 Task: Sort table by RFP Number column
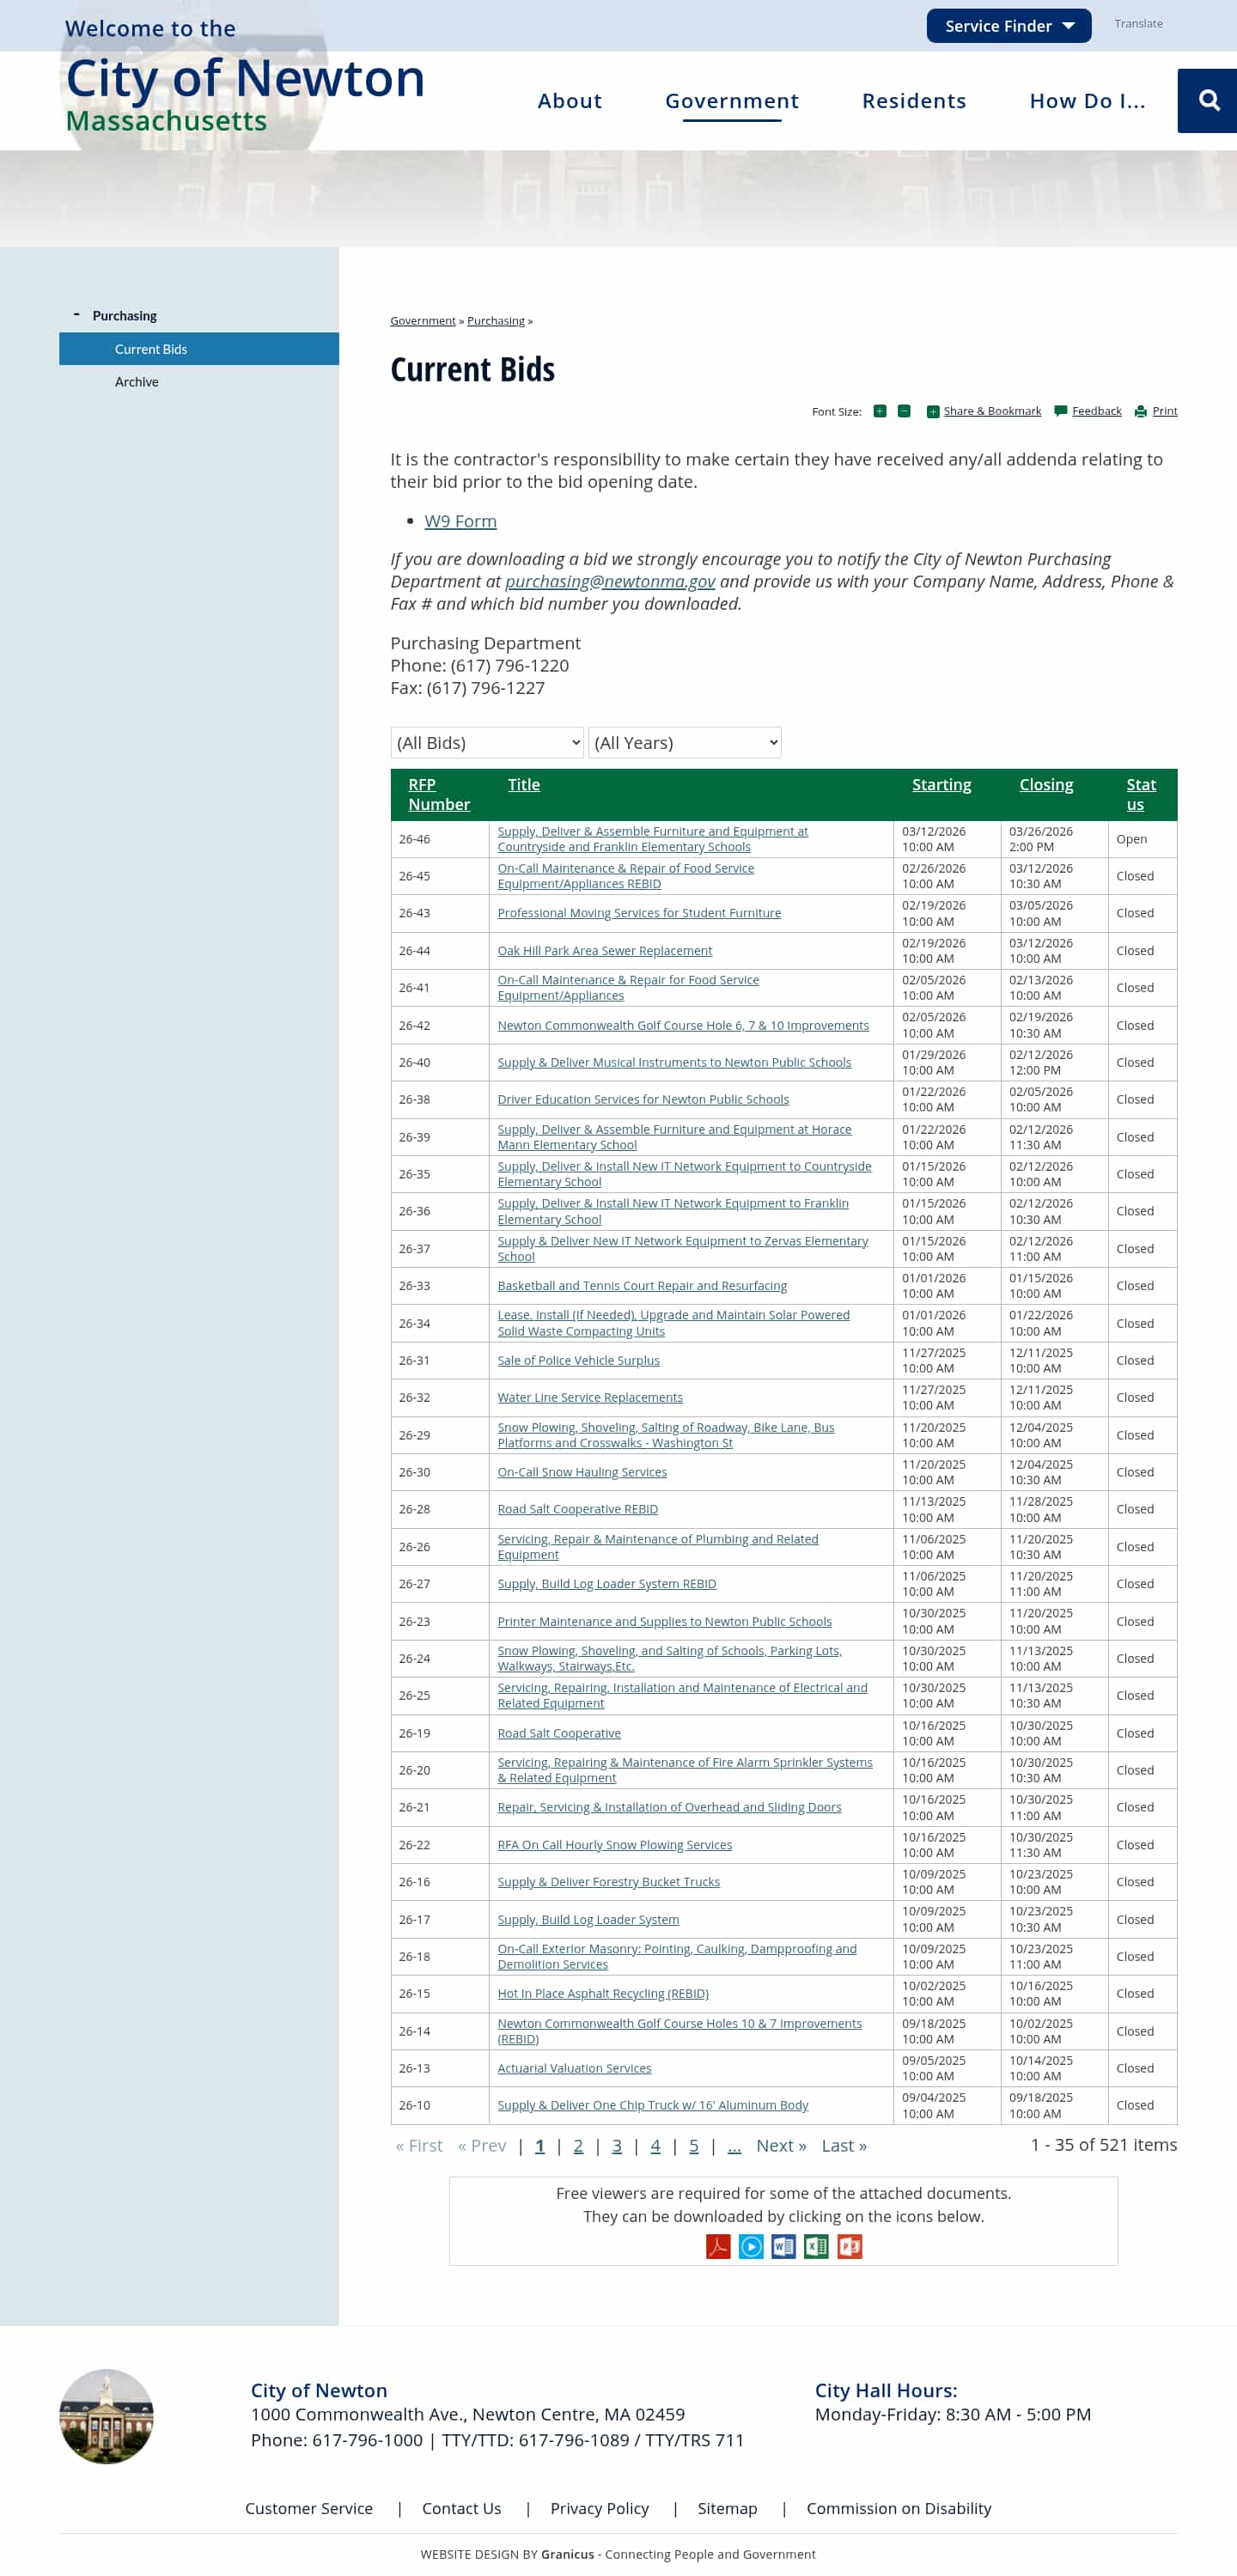point(438,794)
